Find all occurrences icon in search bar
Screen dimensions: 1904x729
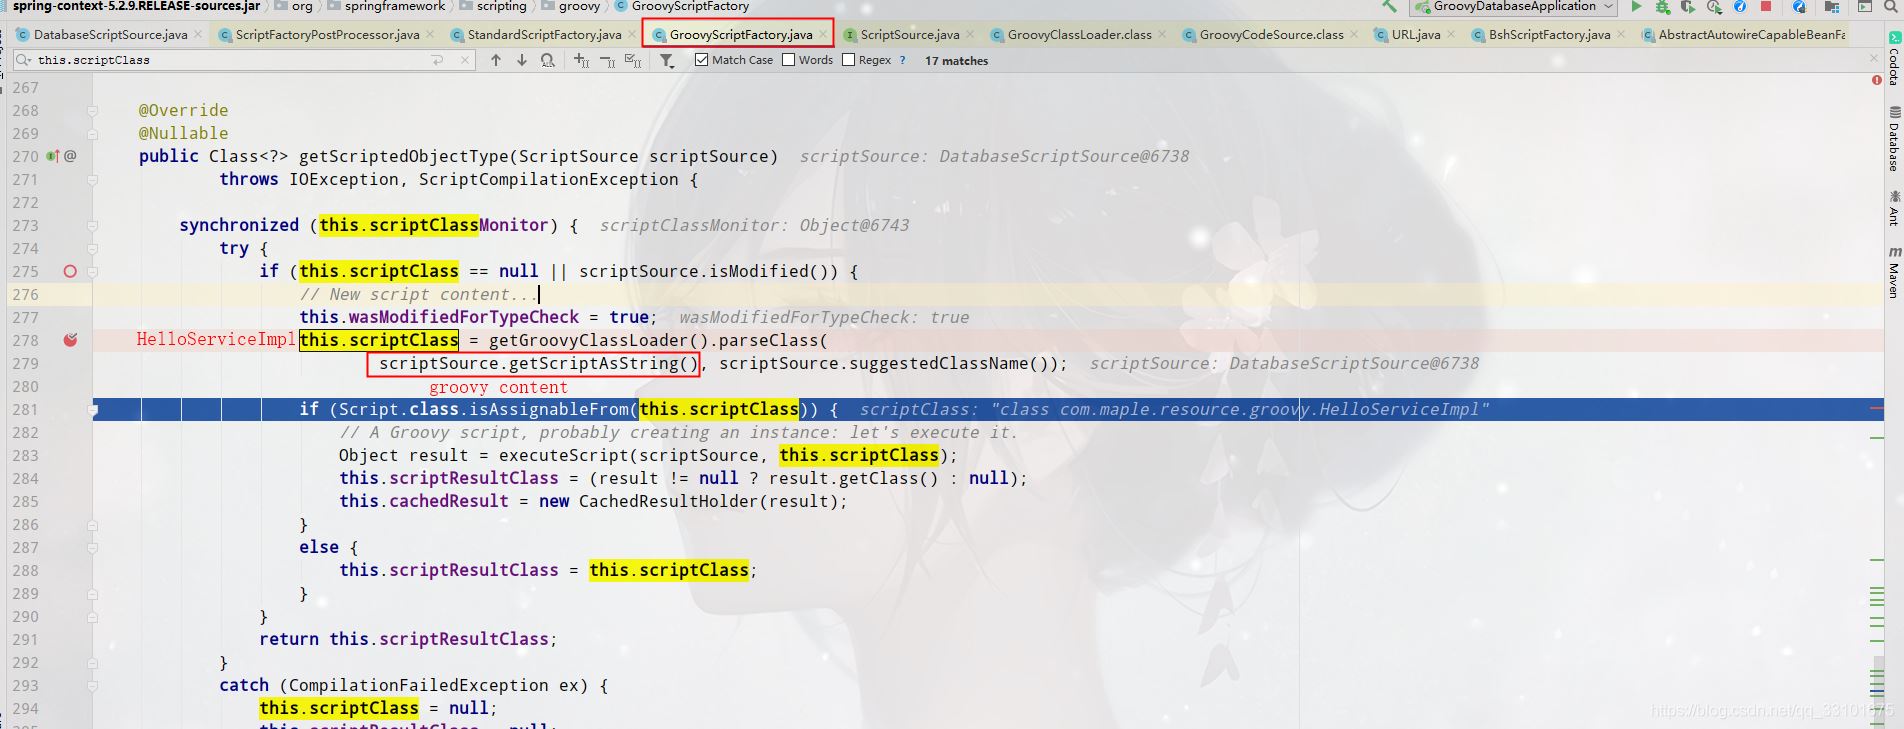coord(547,60)
